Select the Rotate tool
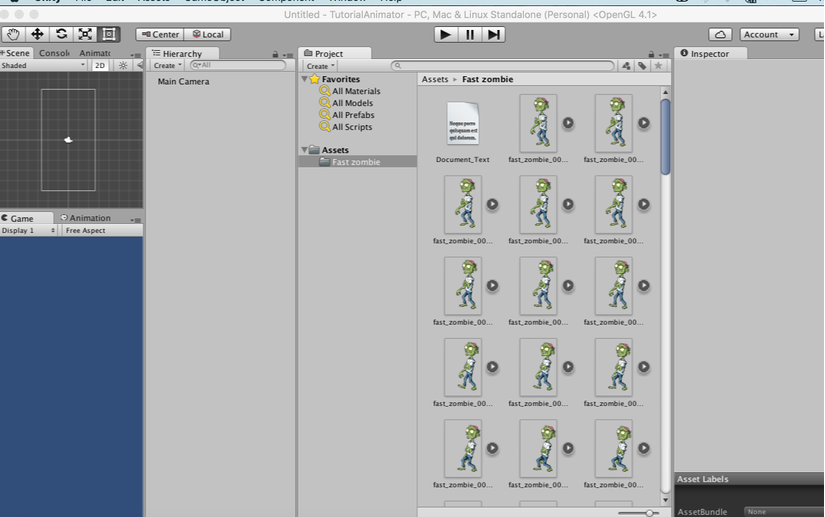The image size is (825, 517). point(61,35)
